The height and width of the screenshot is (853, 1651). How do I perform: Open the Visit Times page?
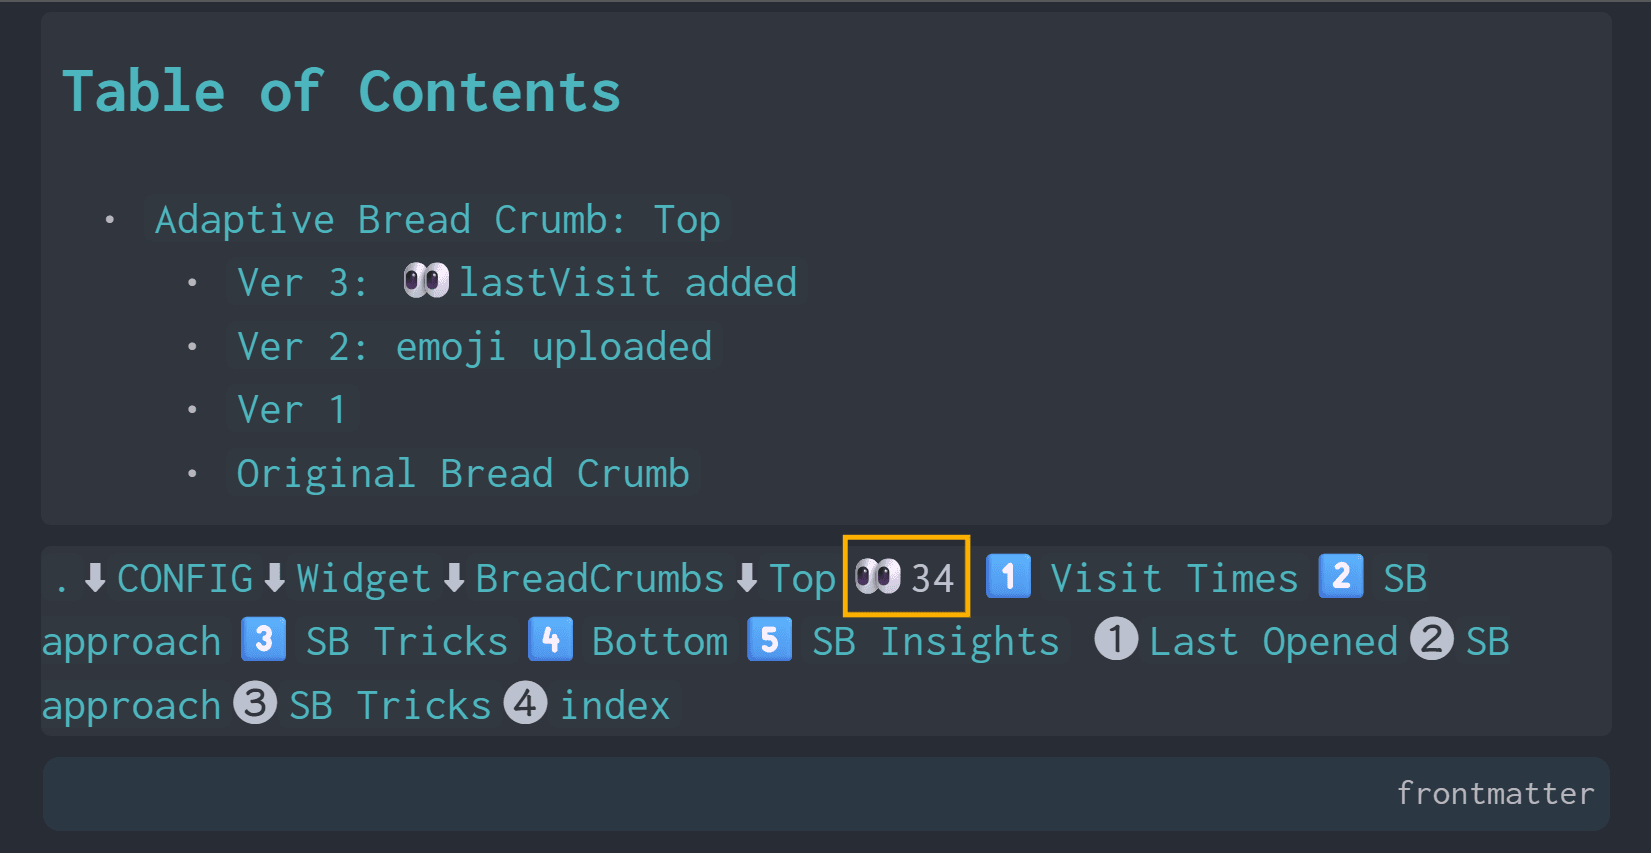tap(1174, 578)
